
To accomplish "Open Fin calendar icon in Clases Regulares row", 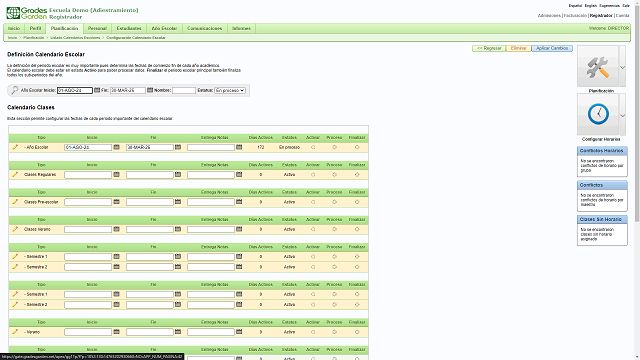I will [178, 174].
